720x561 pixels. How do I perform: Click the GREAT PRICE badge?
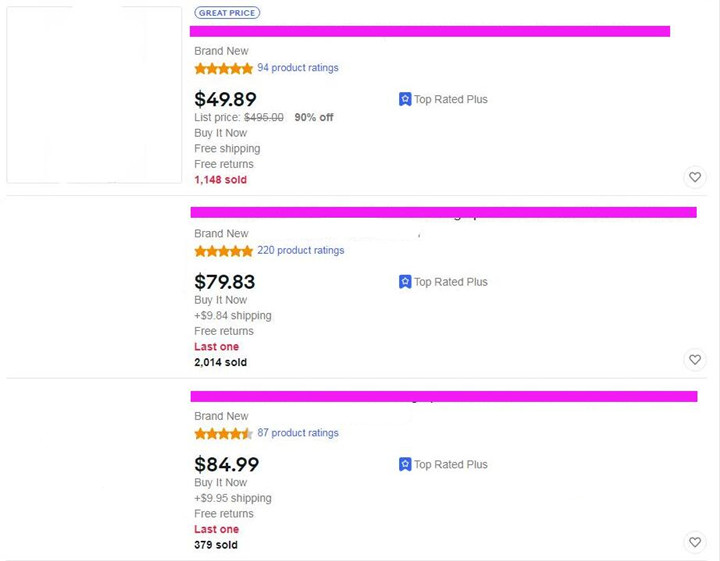(227, 13)
